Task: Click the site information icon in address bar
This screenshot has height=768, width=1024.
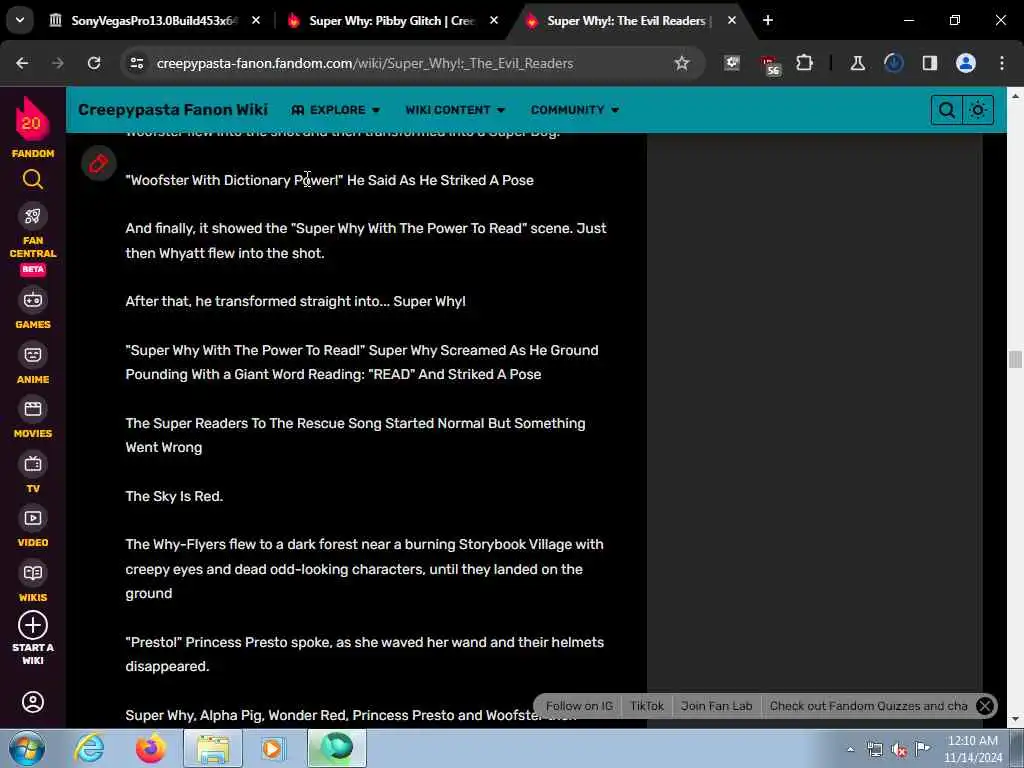Action: 136,63
